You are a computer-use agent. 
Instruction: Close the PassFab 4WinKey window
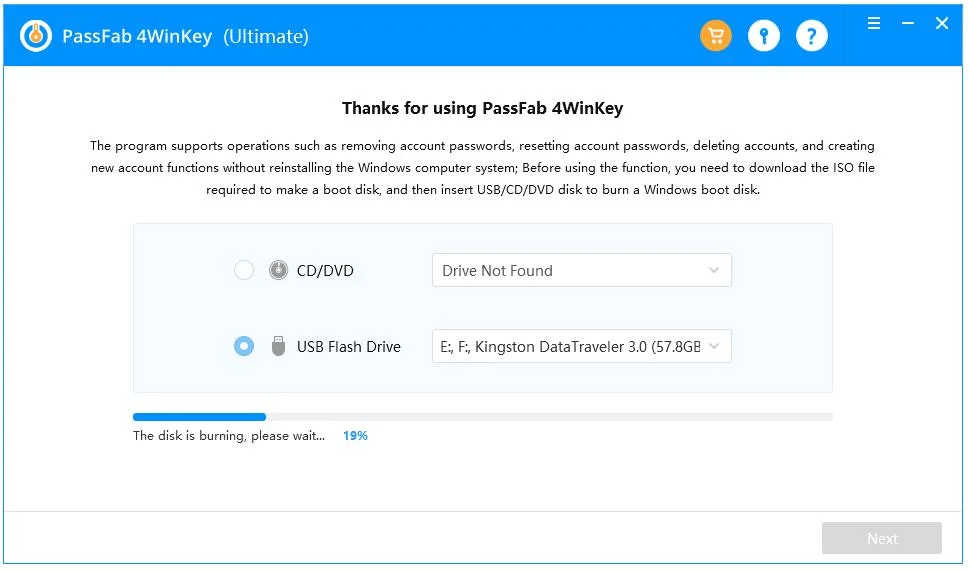point(942,23)
